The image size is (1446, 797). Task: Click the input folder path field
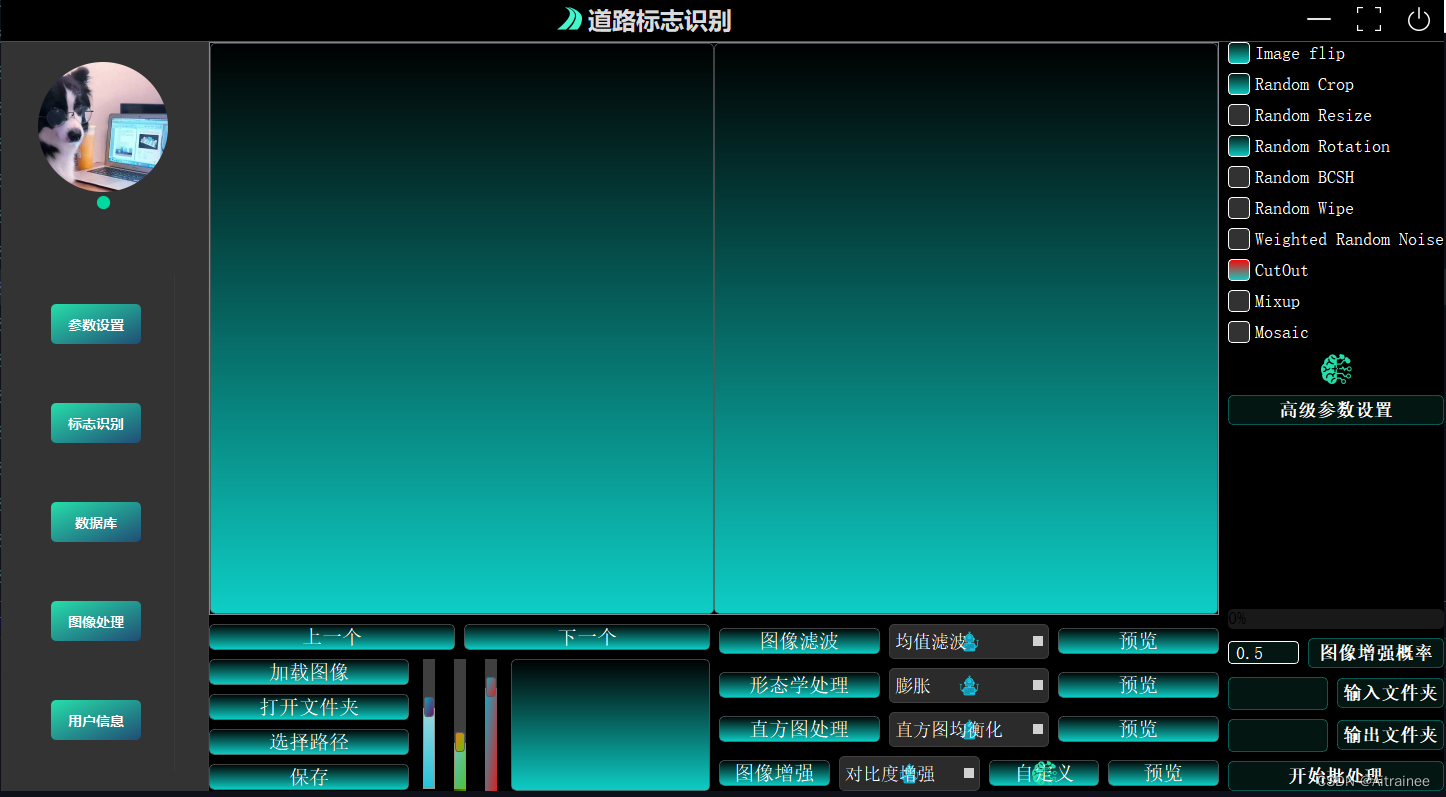(1278, 693)
